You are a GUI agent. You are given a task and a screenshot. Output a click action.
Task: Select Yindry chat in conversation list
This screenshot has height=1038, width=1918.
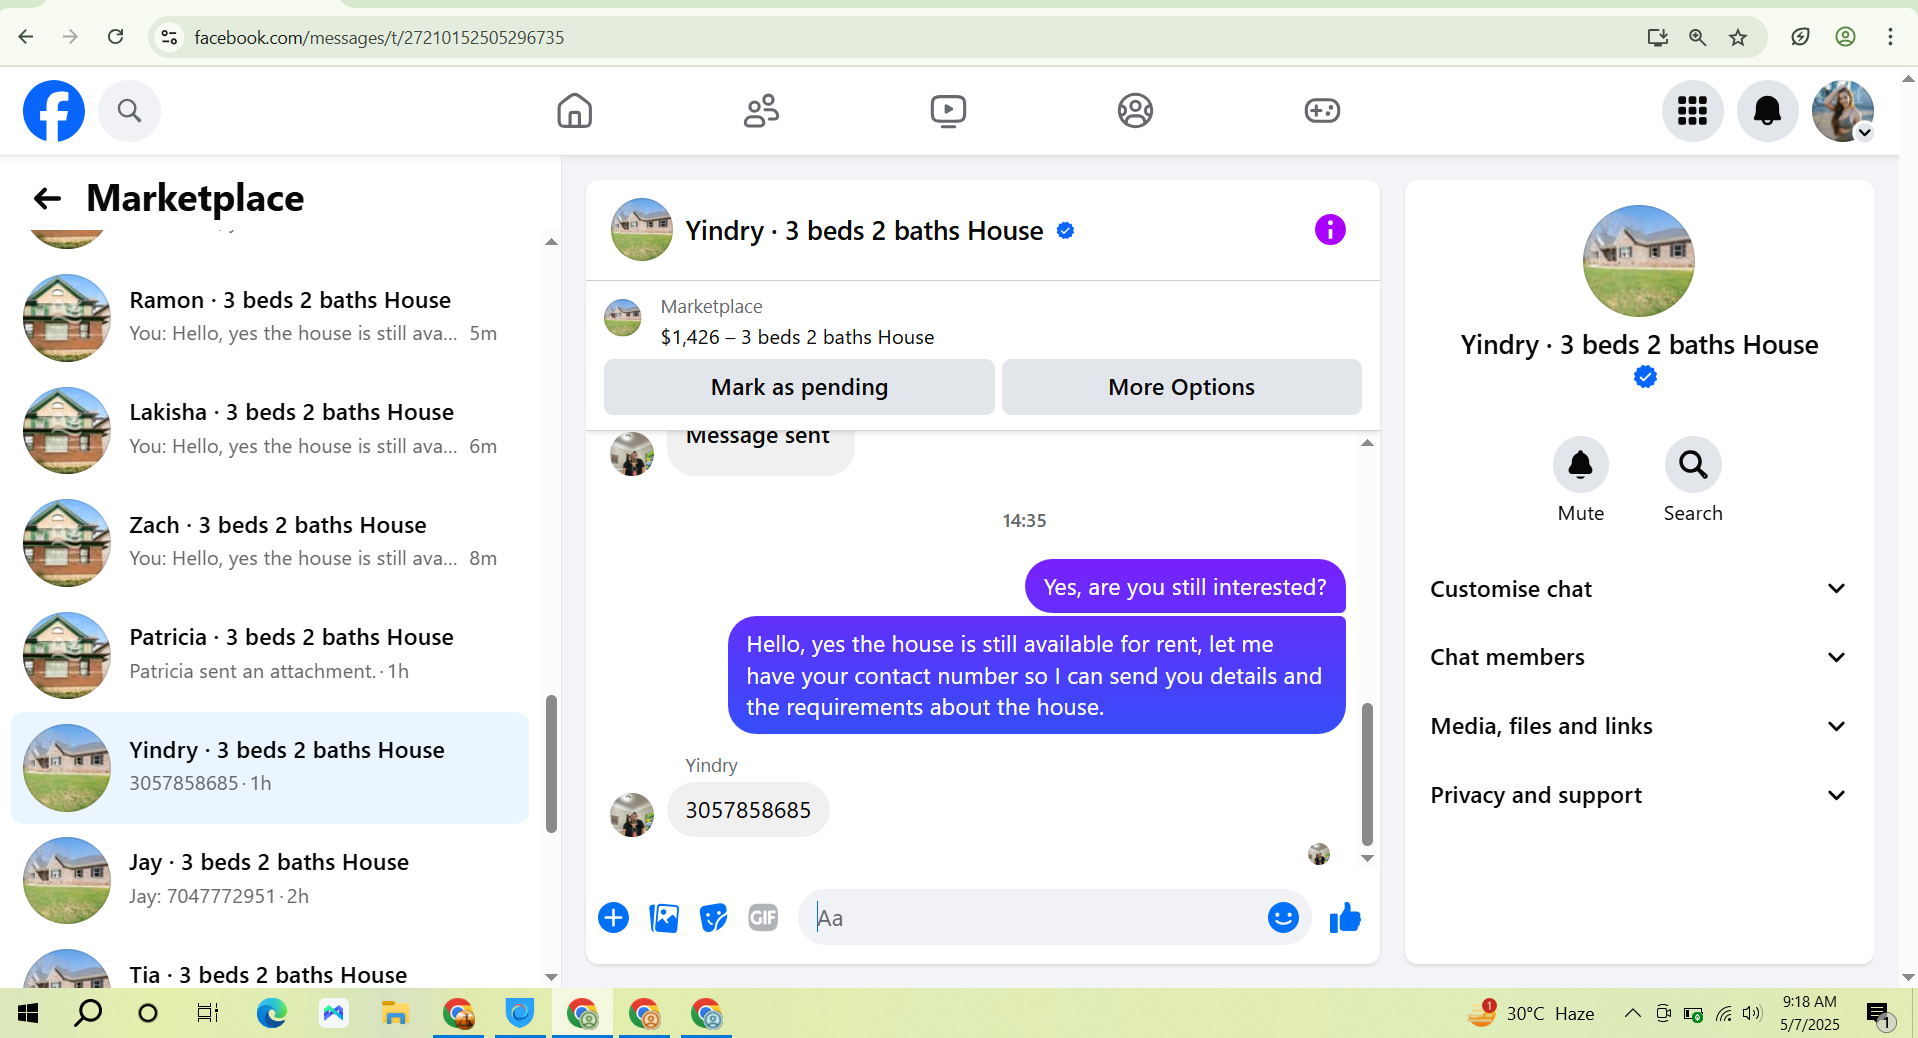[270, 767]
